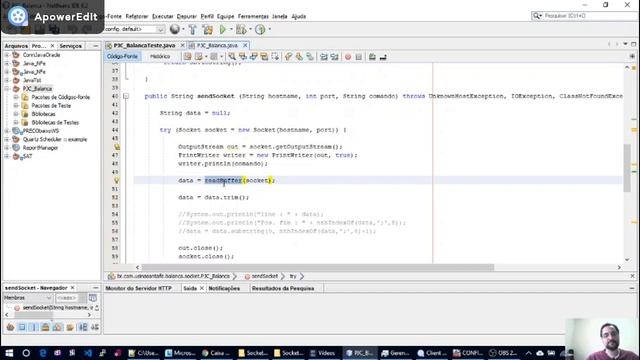Click the find next occurrence icon
640x360 pixels.
click(x=253, y=57)
